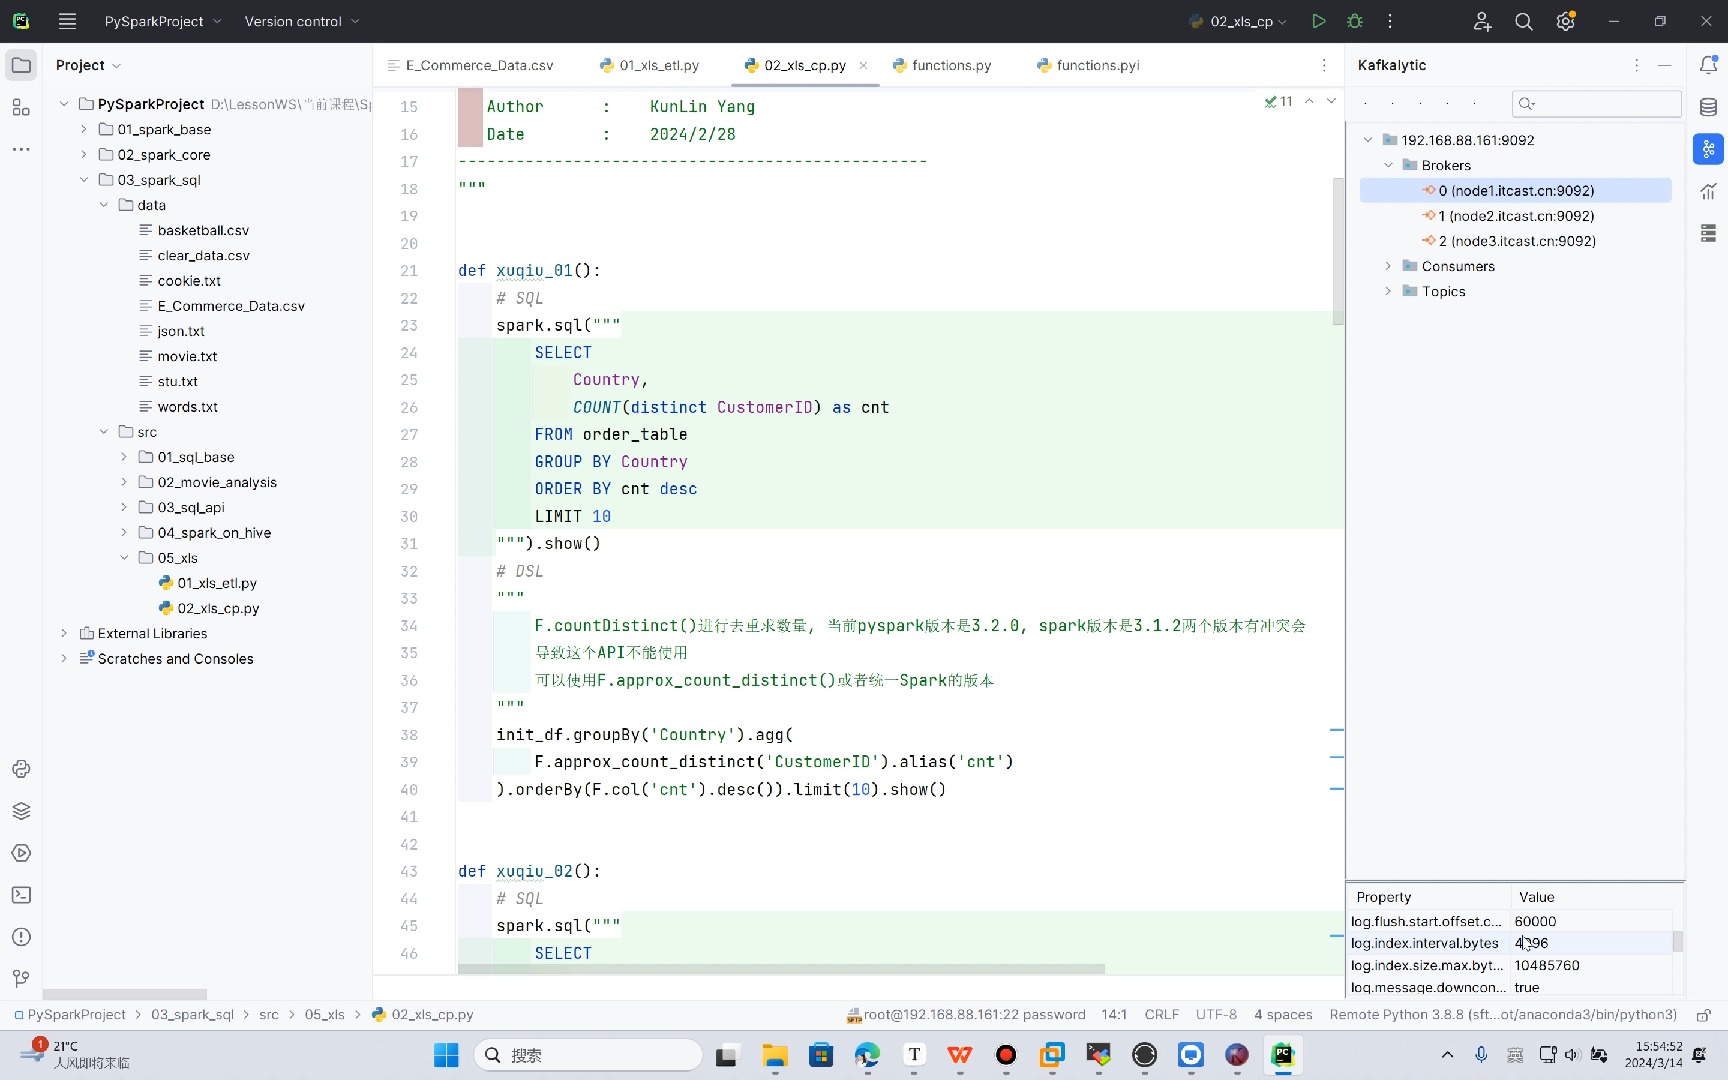Viewport: 1728px width, 1080px height.
Task: Collapse the Brokers node in Kafkalytic
Action: pos(1388,165)
